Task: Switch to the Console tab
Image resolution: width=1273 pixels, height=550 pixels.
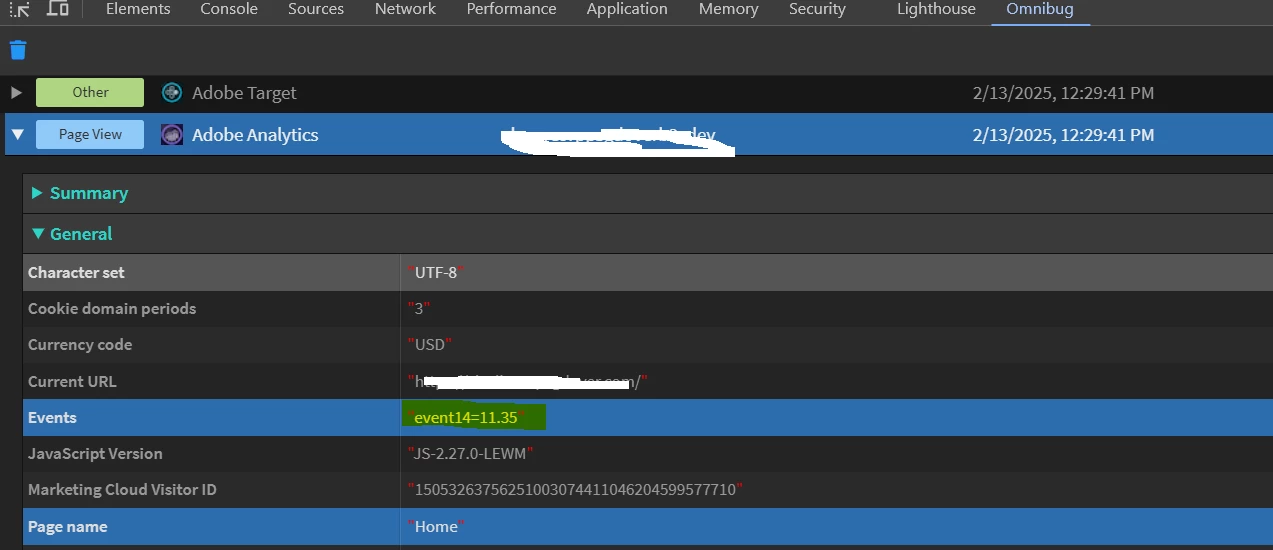Action: pos(229,9)
